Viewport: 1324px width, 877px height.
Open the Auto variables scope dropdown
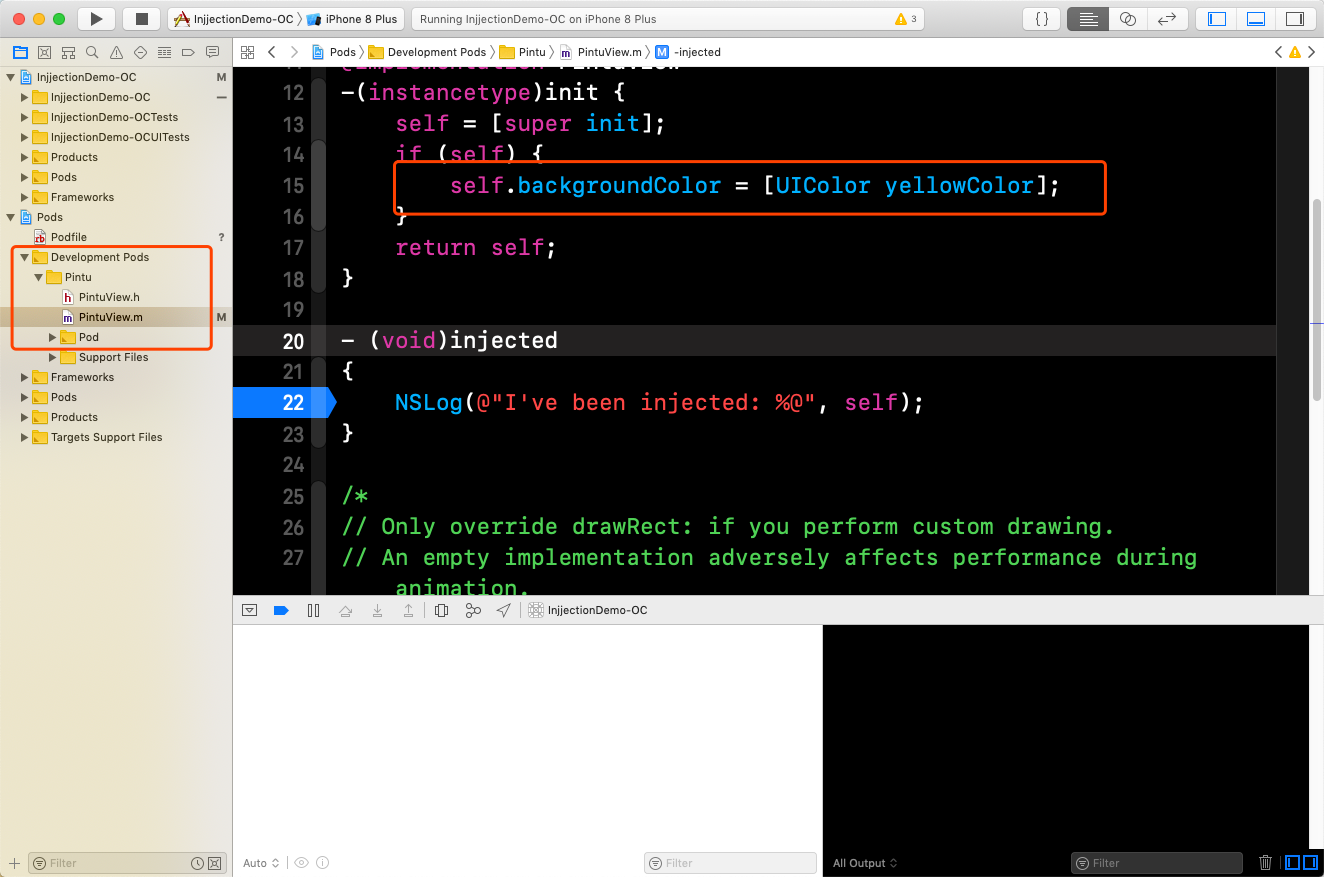[x=260, y=863]
